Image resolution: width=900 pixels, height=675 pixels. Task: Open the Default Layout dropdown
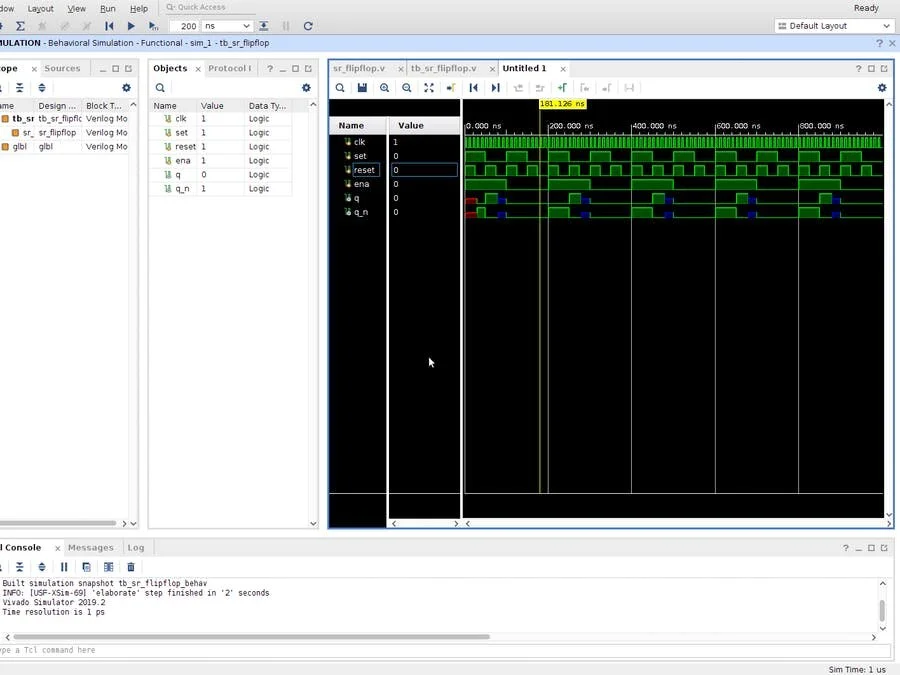point(831,25)
